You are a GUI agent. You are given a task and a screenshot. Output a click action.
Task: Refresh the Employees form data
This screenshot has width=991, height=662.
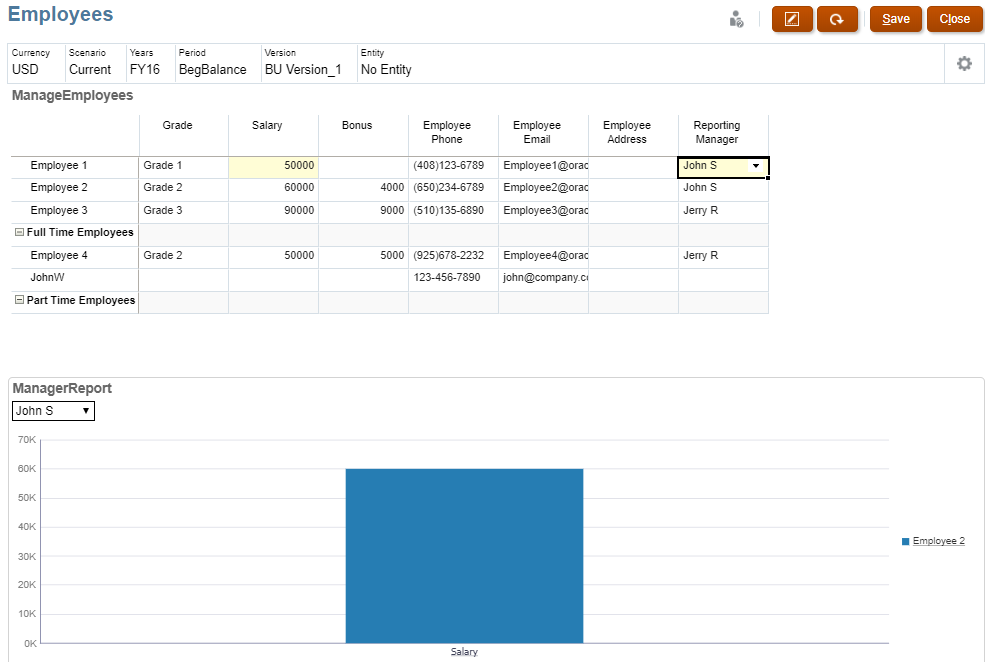click(837, 19)
